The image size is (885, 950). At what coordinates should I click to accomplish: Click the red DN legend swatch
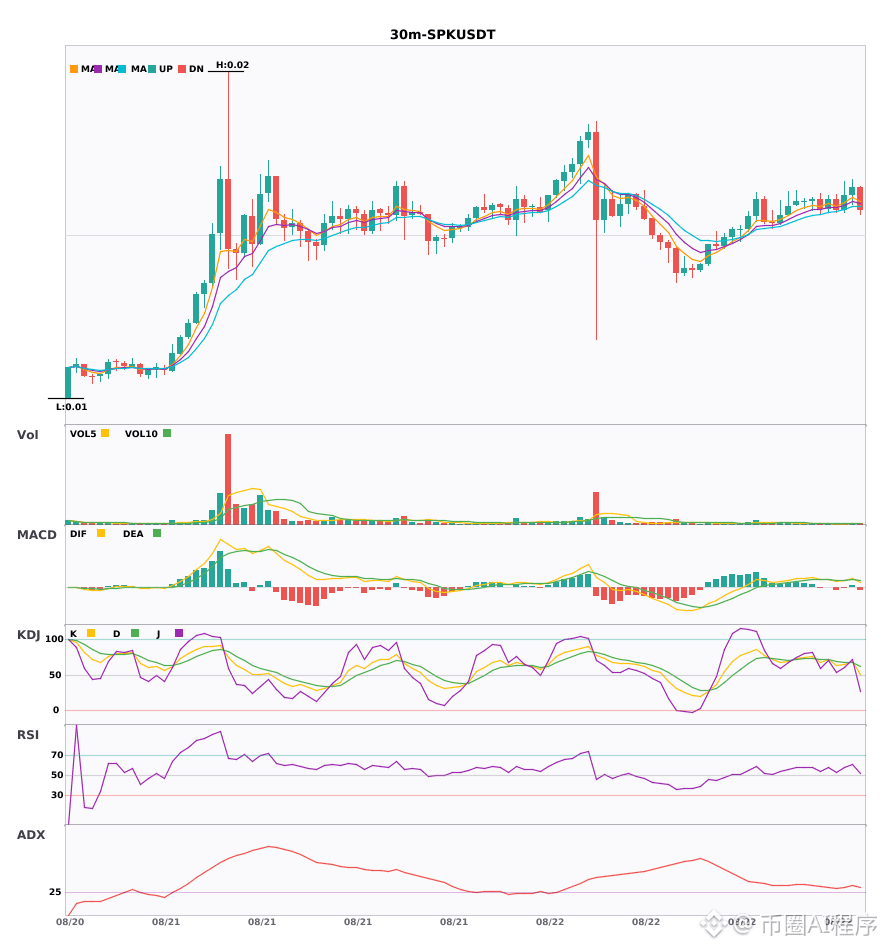coord(182,69)
